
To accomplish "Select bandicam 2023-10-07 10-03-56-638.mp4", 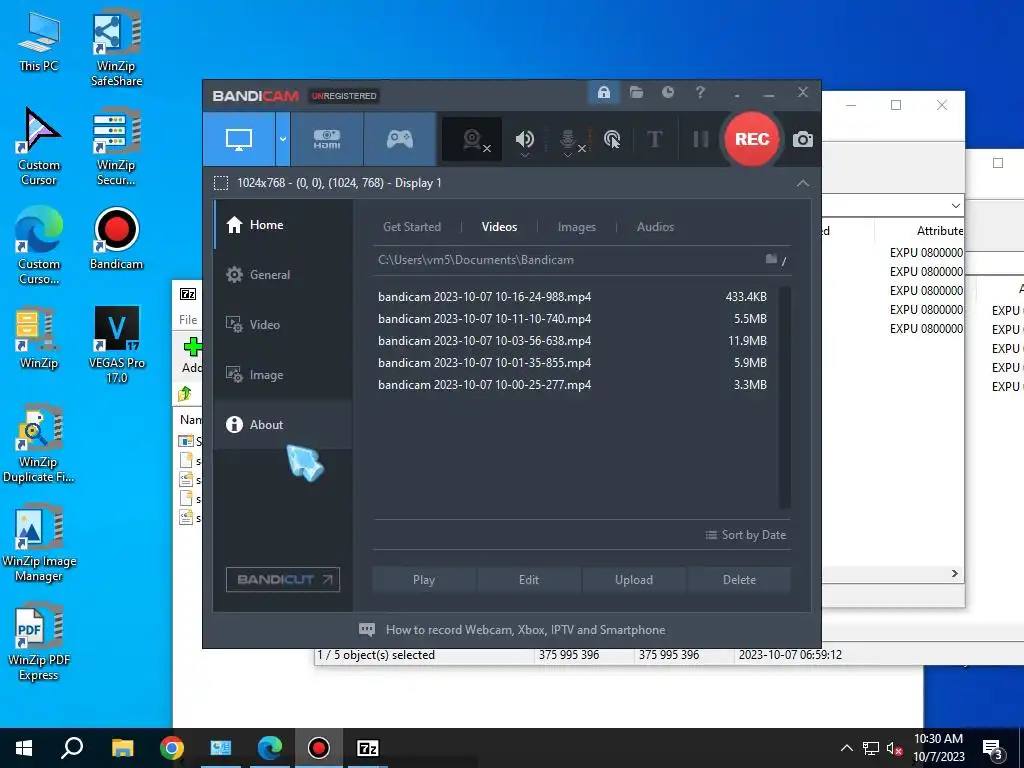I will [x=572, y=341].
